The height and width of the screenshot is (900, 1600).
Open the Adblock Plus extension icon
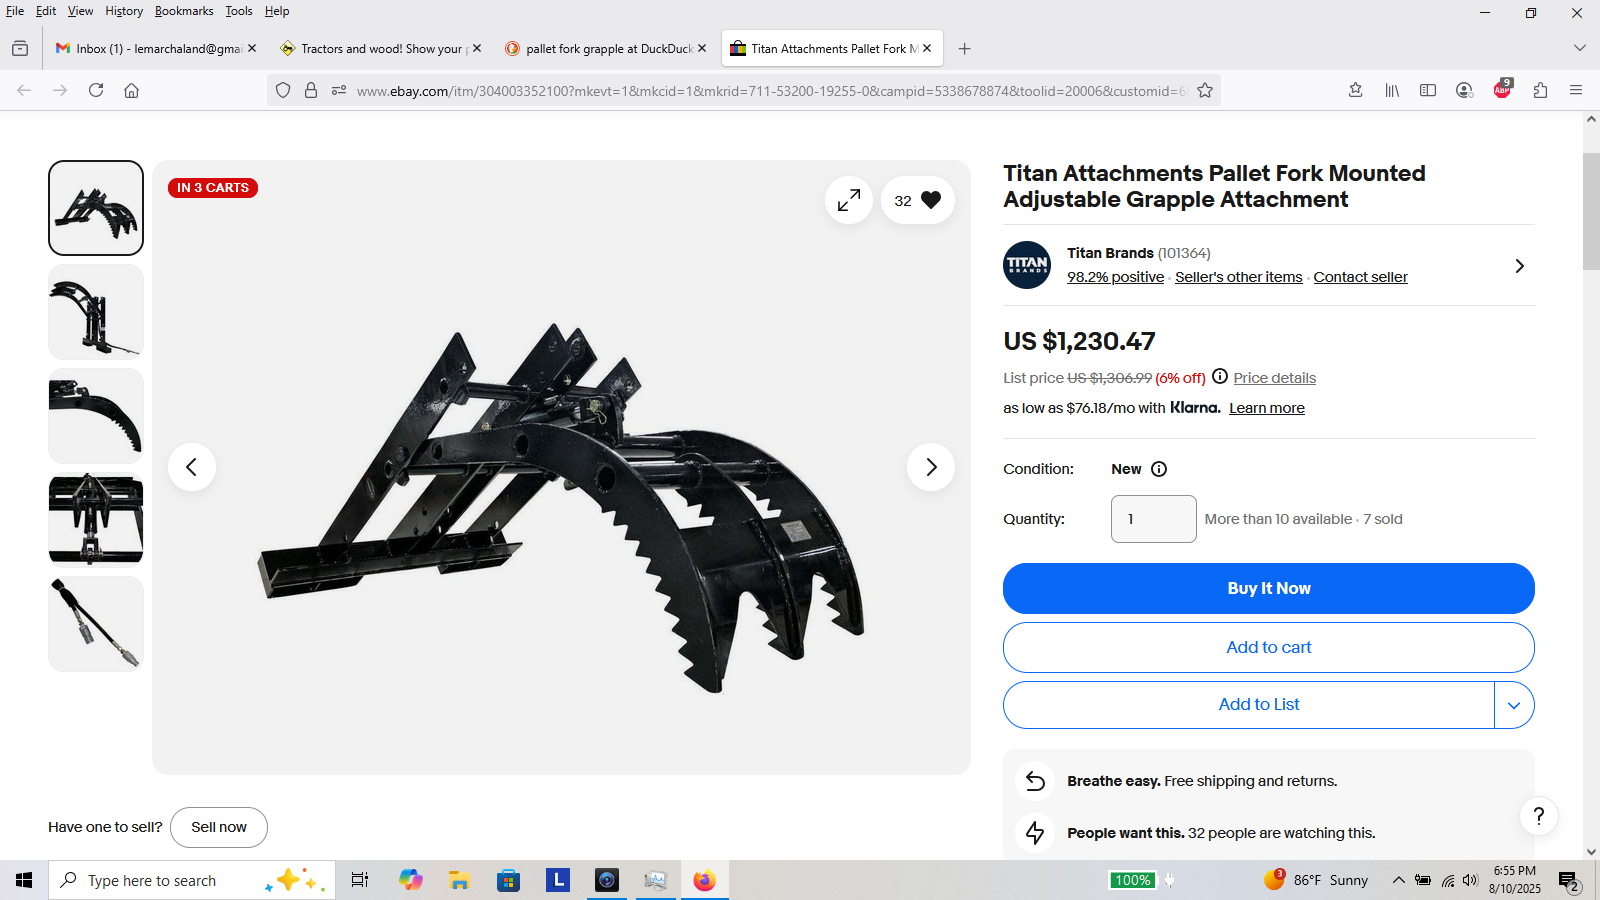point(1502,90)
